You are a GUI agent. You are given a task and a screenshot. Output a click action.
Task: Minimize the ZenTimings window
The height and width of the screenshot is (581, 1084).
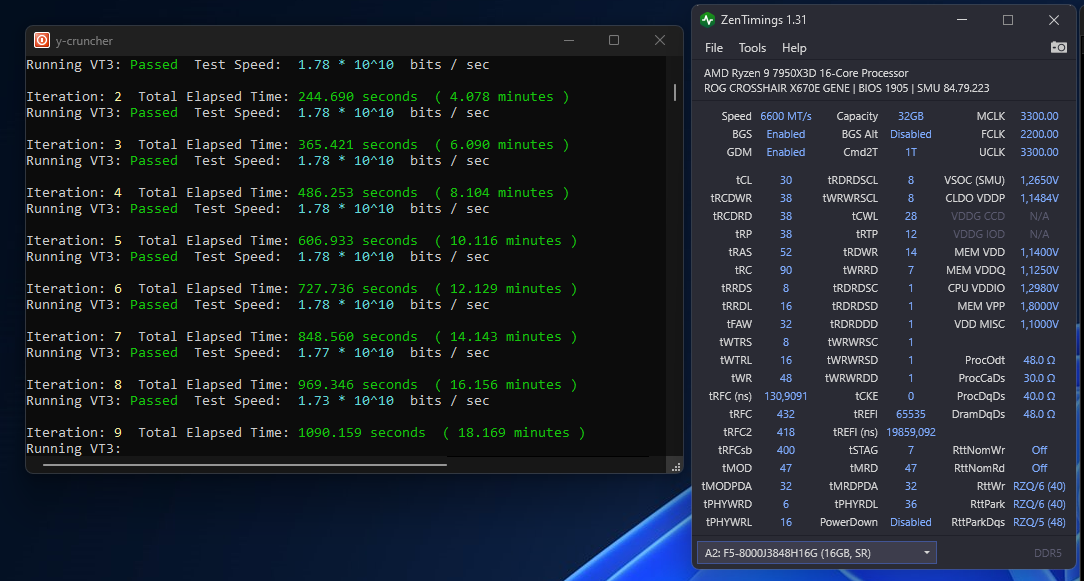pyautogui.click(x=962, y=20)
